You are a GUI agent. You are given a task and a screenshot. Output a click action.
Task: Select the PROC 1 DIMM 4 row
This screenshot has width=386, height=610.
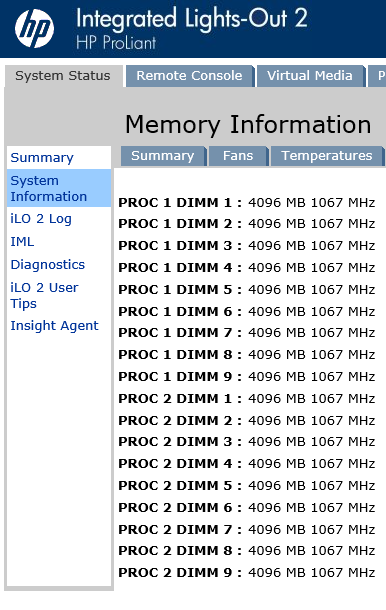247,268
